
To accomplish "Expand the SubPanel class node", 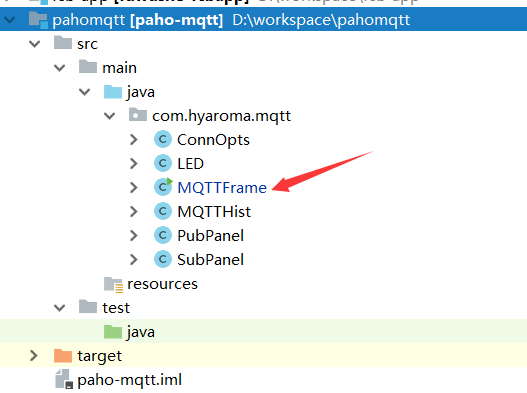I will click(134, 260).
